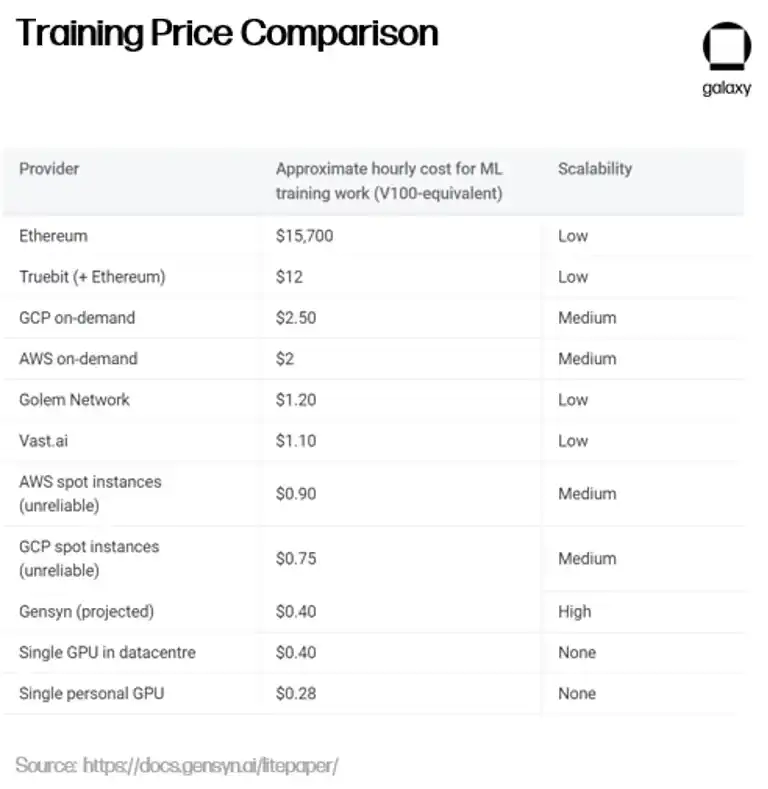Click the AWS on-demand provider cell

coord(78,359)
